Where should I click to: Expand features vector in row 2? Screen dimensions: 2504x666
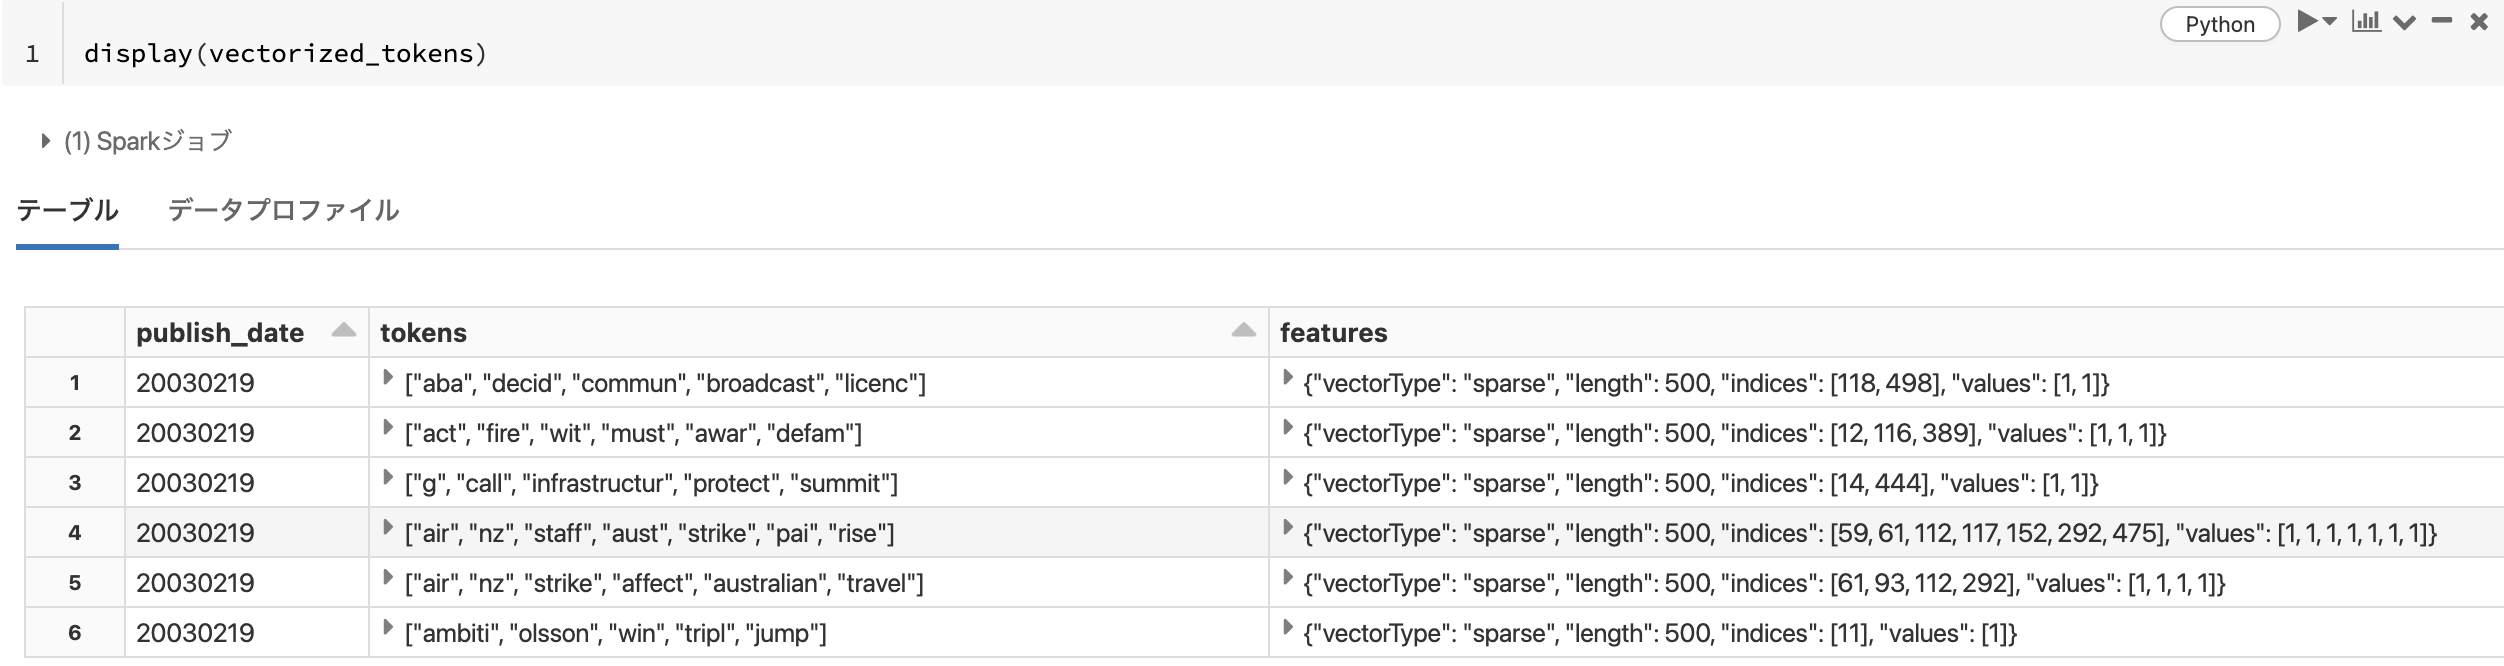(1288, 428)
